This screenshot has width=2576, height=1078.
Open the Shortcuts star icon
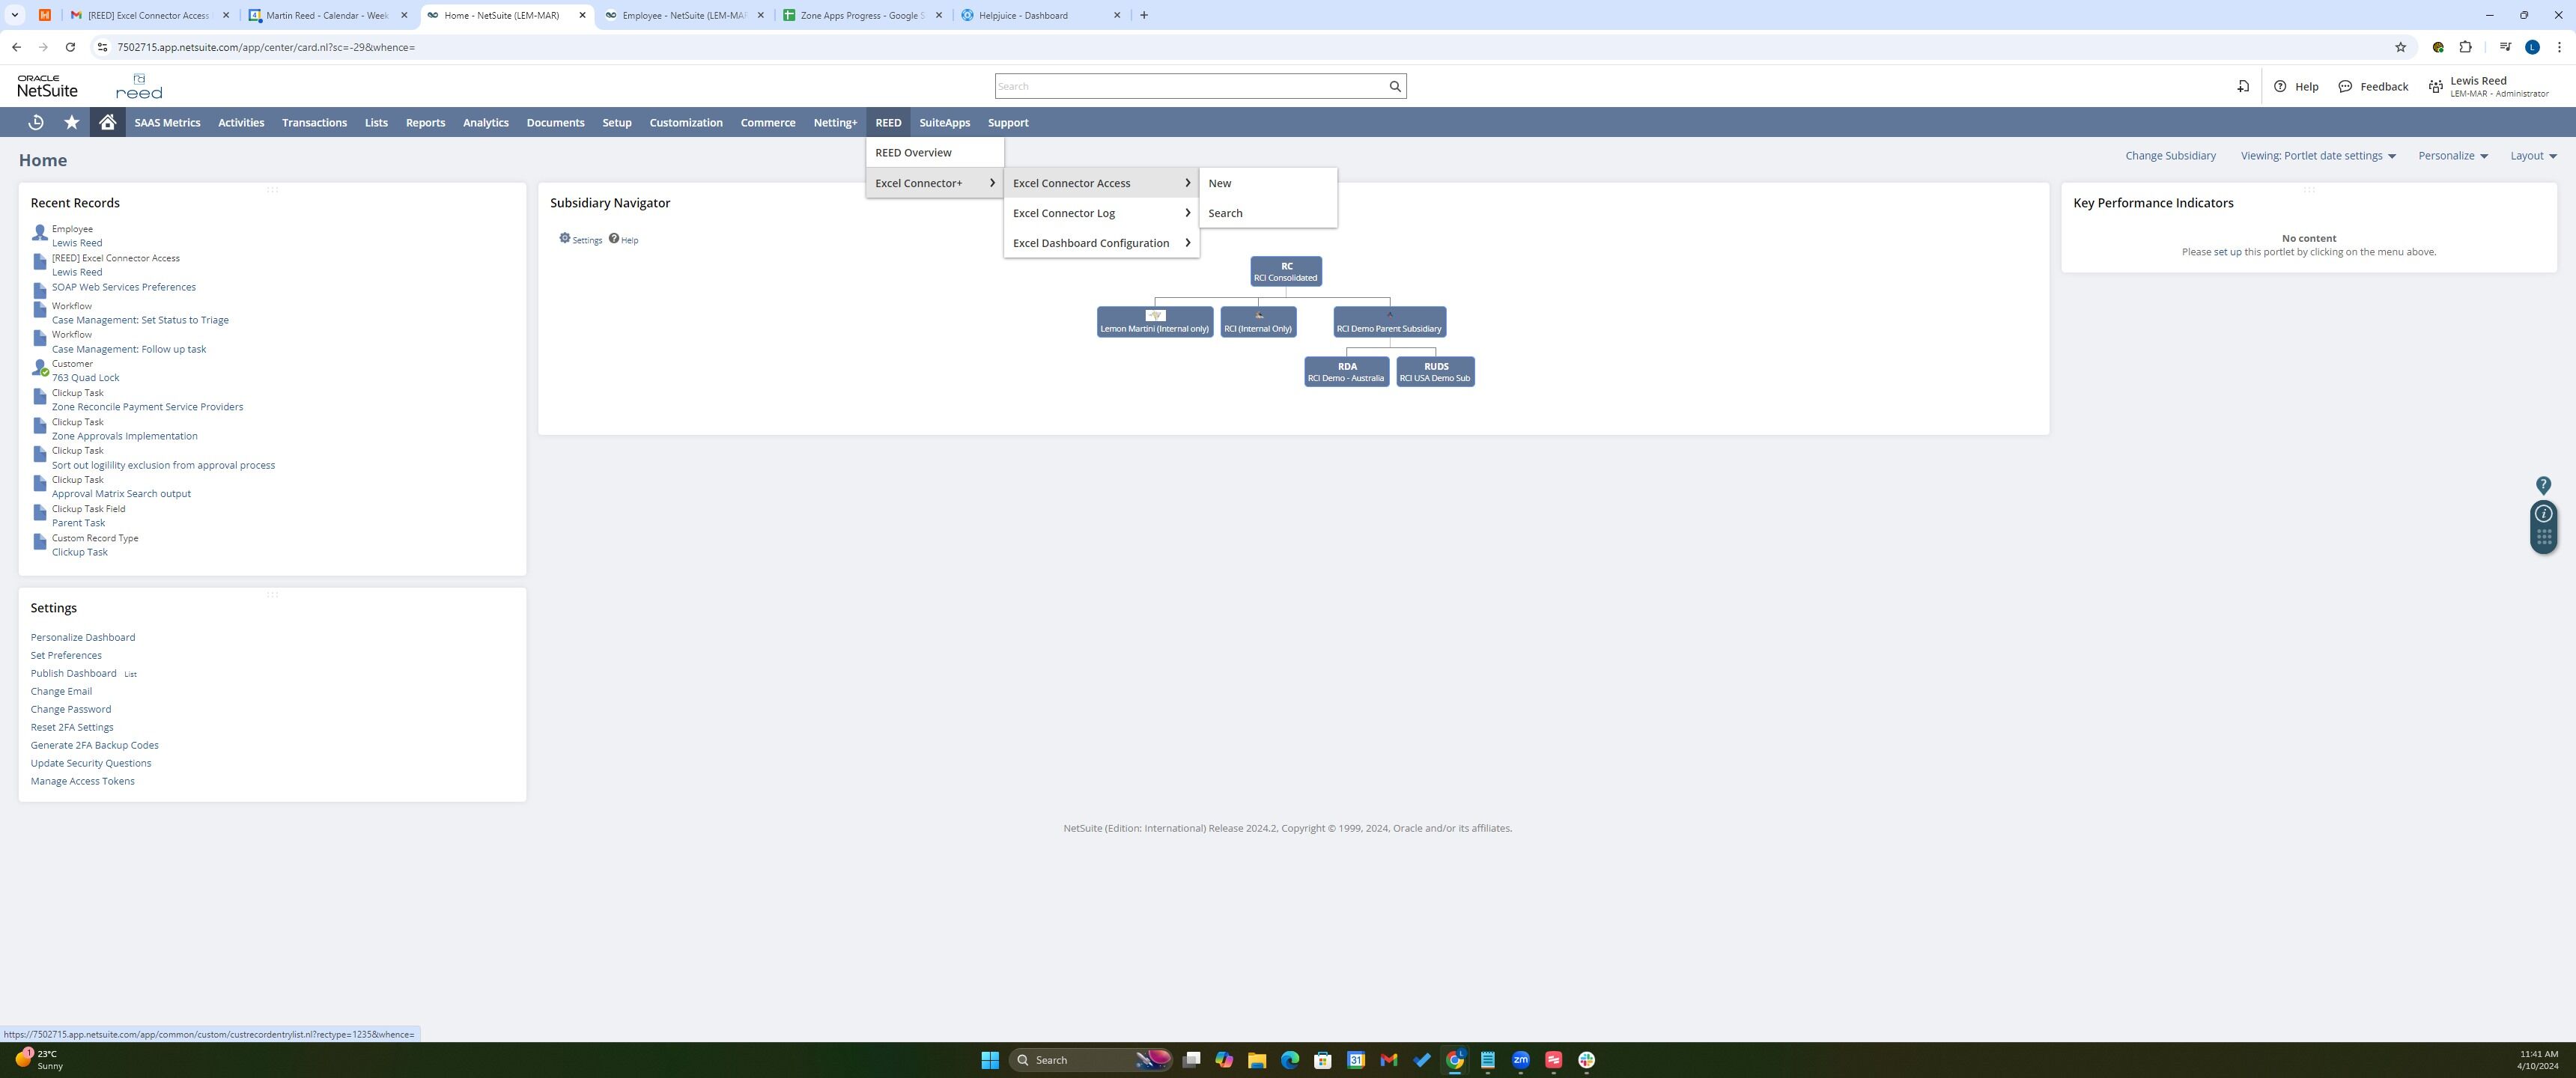[71, 122]
